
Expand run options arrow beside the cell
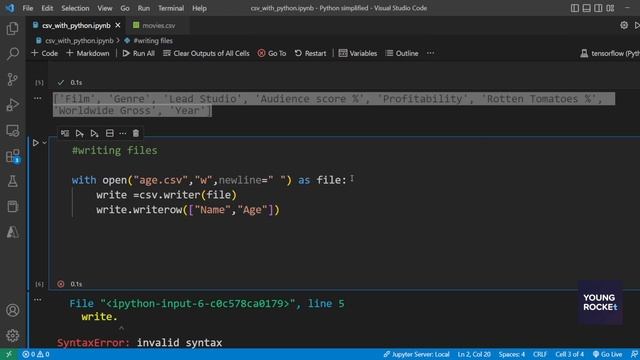(x=44, y=143)
